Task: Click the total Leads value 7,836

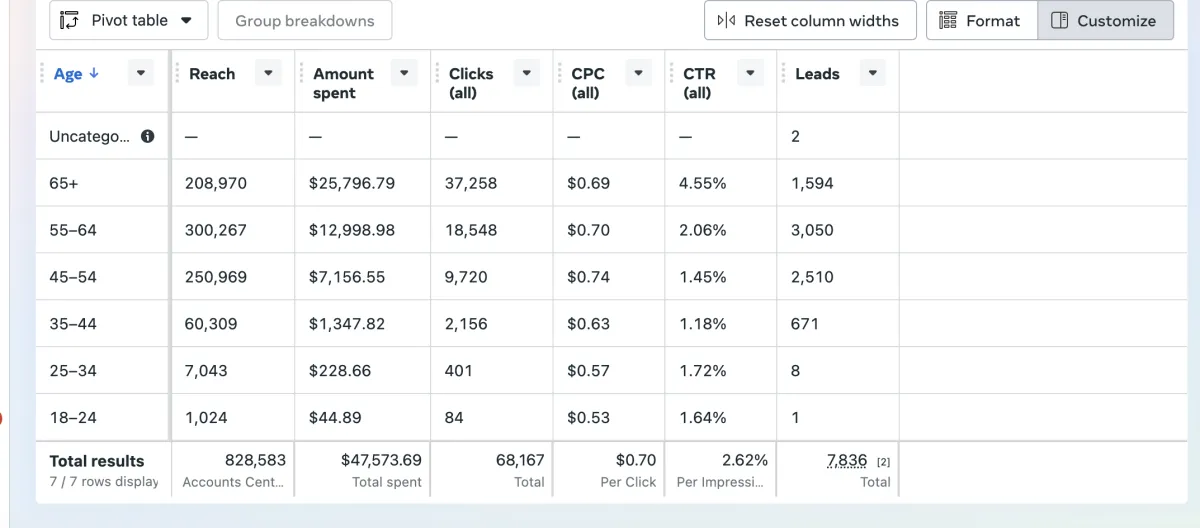Action: pyautogui.click(x=847, y=461)
